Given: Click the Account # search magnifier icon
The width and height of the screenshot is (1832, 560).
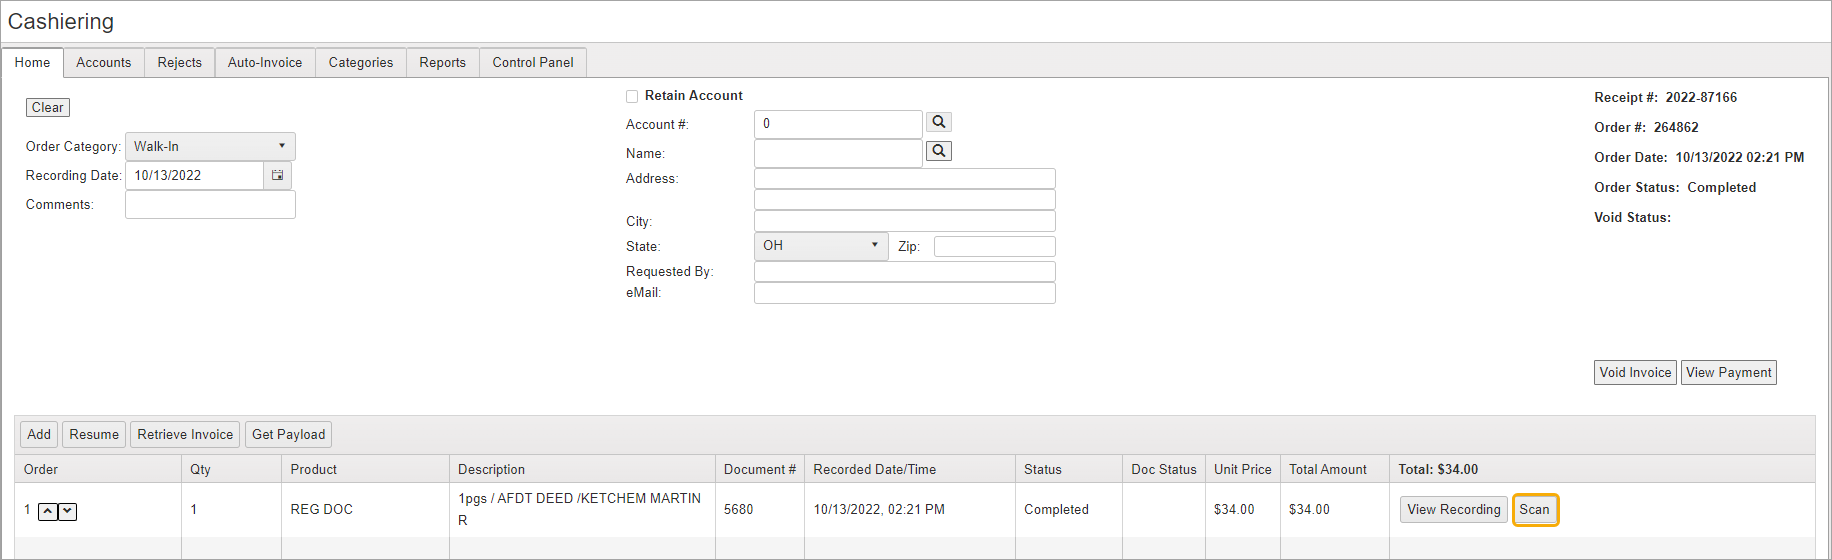Looking at the screenshot, I should click(938, 122).
